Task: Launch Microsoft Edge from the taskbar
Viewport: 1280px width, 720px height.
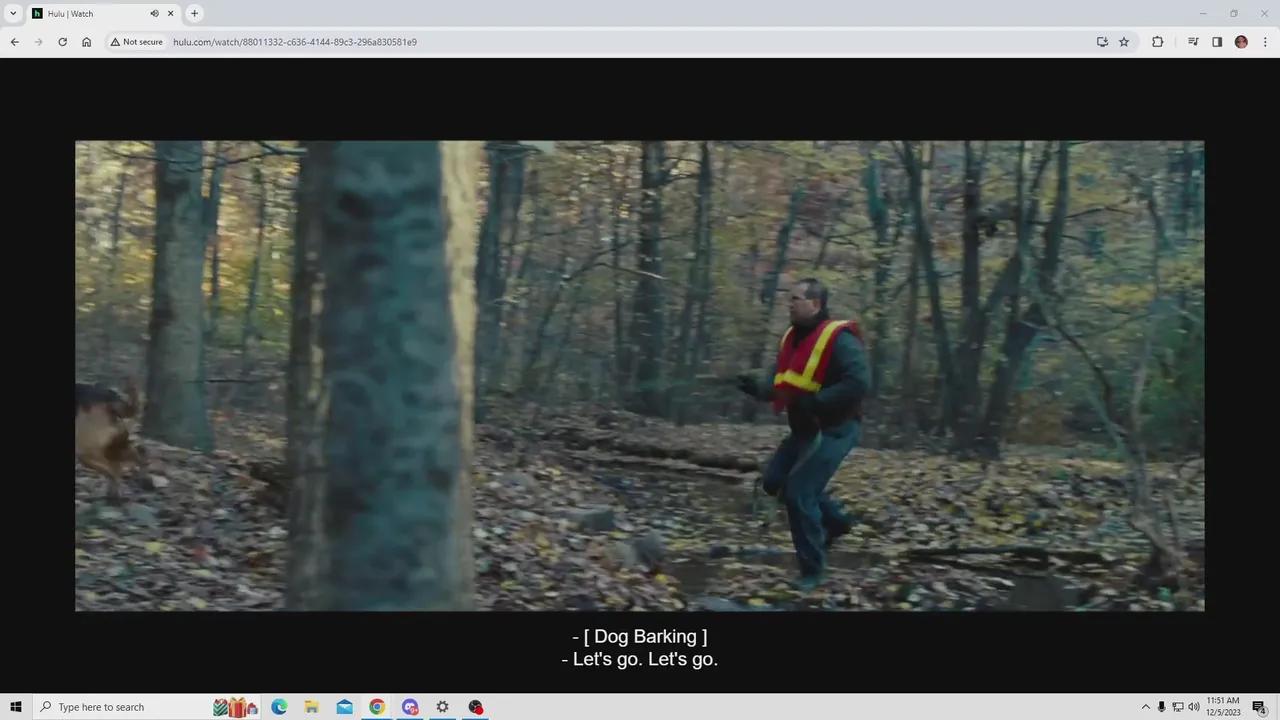Action: click(x=279, y=707)
